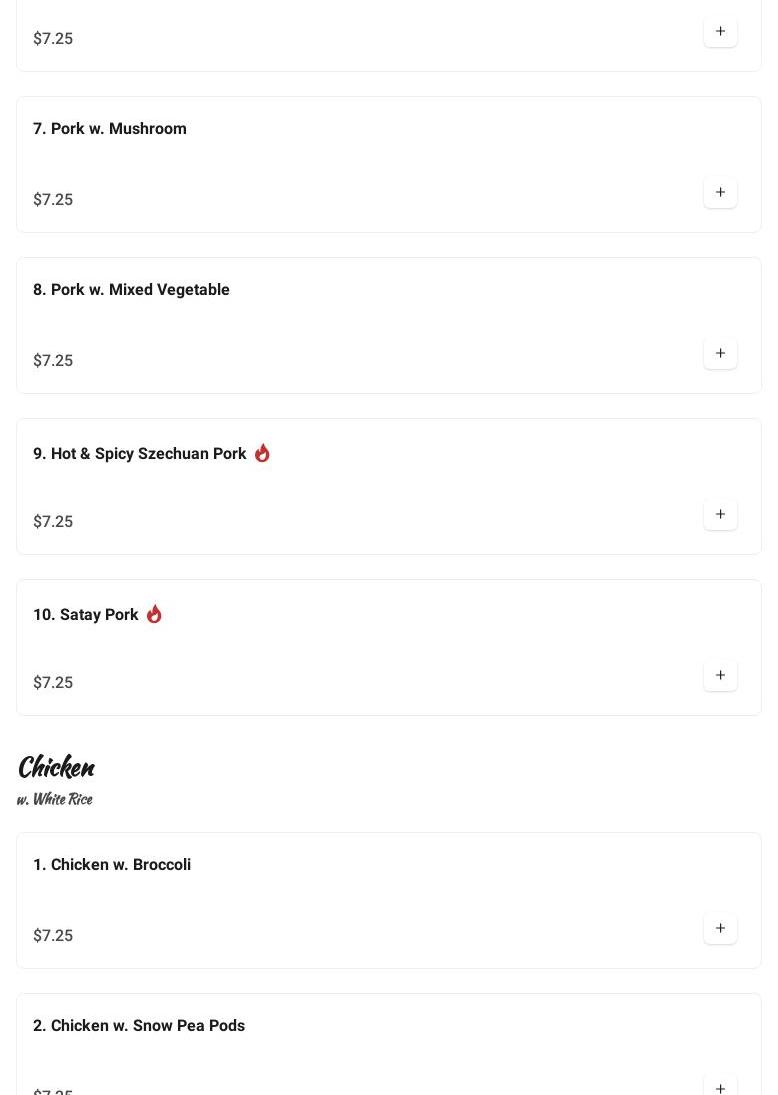The height and width of the screenshot is (1095, 778).
Task: Click spicy flame icon beside Satay Pork
Action: pyautogui.click(x=154, y=614)
